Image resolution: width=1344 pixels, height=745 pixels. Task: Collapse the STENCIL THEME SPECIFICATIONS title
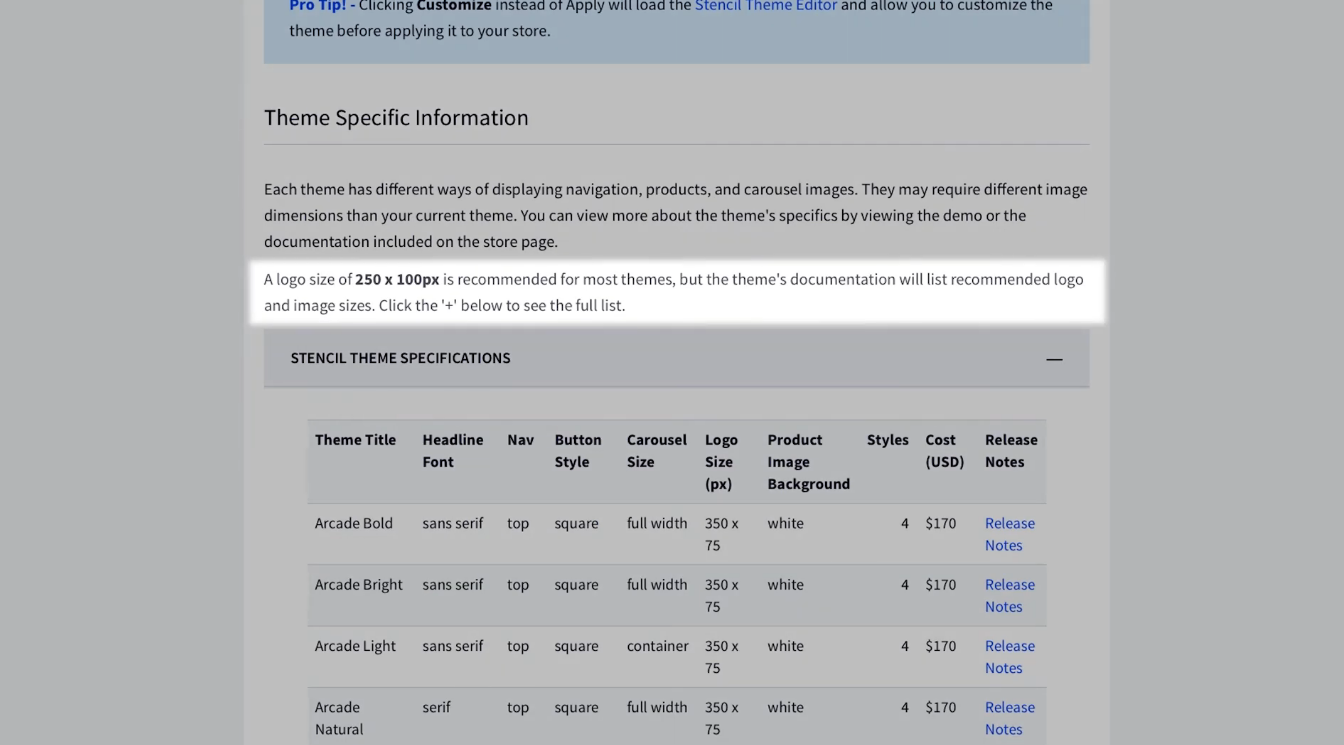[x=400, y=358]
